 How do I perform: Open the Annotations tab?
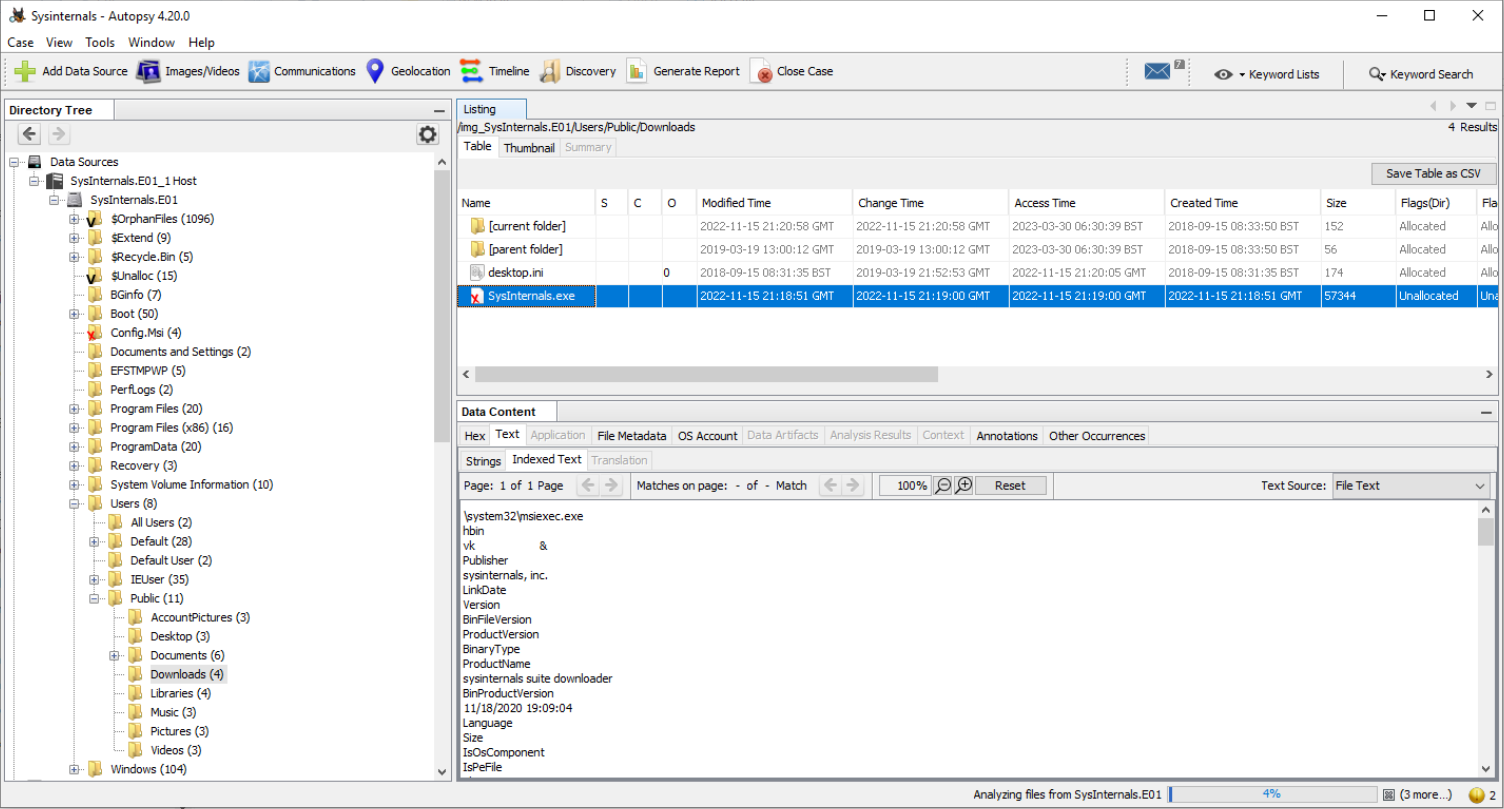coord(1007,435)
